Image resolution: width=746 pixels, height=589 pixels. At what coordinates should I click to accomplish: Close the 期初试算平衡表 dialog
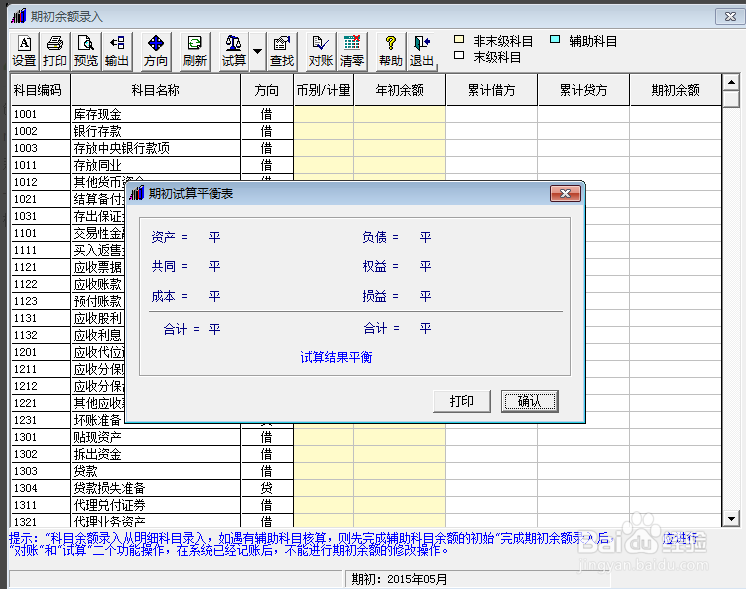pyautogui.click(x=565, y=194)
